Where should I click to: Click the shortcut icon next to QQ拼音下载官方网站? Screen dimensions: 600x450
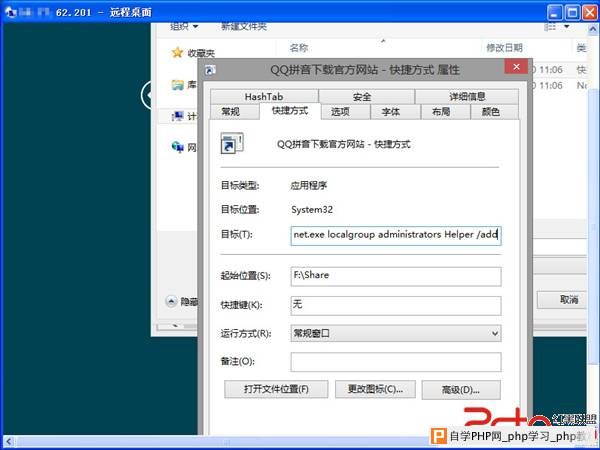pyautogui.click(x=232, y=143)
